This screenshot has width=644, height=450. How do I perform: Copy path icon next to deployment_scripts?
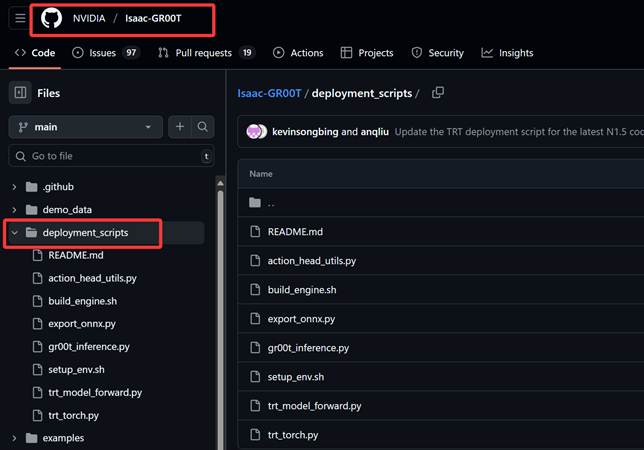click(x=437, y=93)
